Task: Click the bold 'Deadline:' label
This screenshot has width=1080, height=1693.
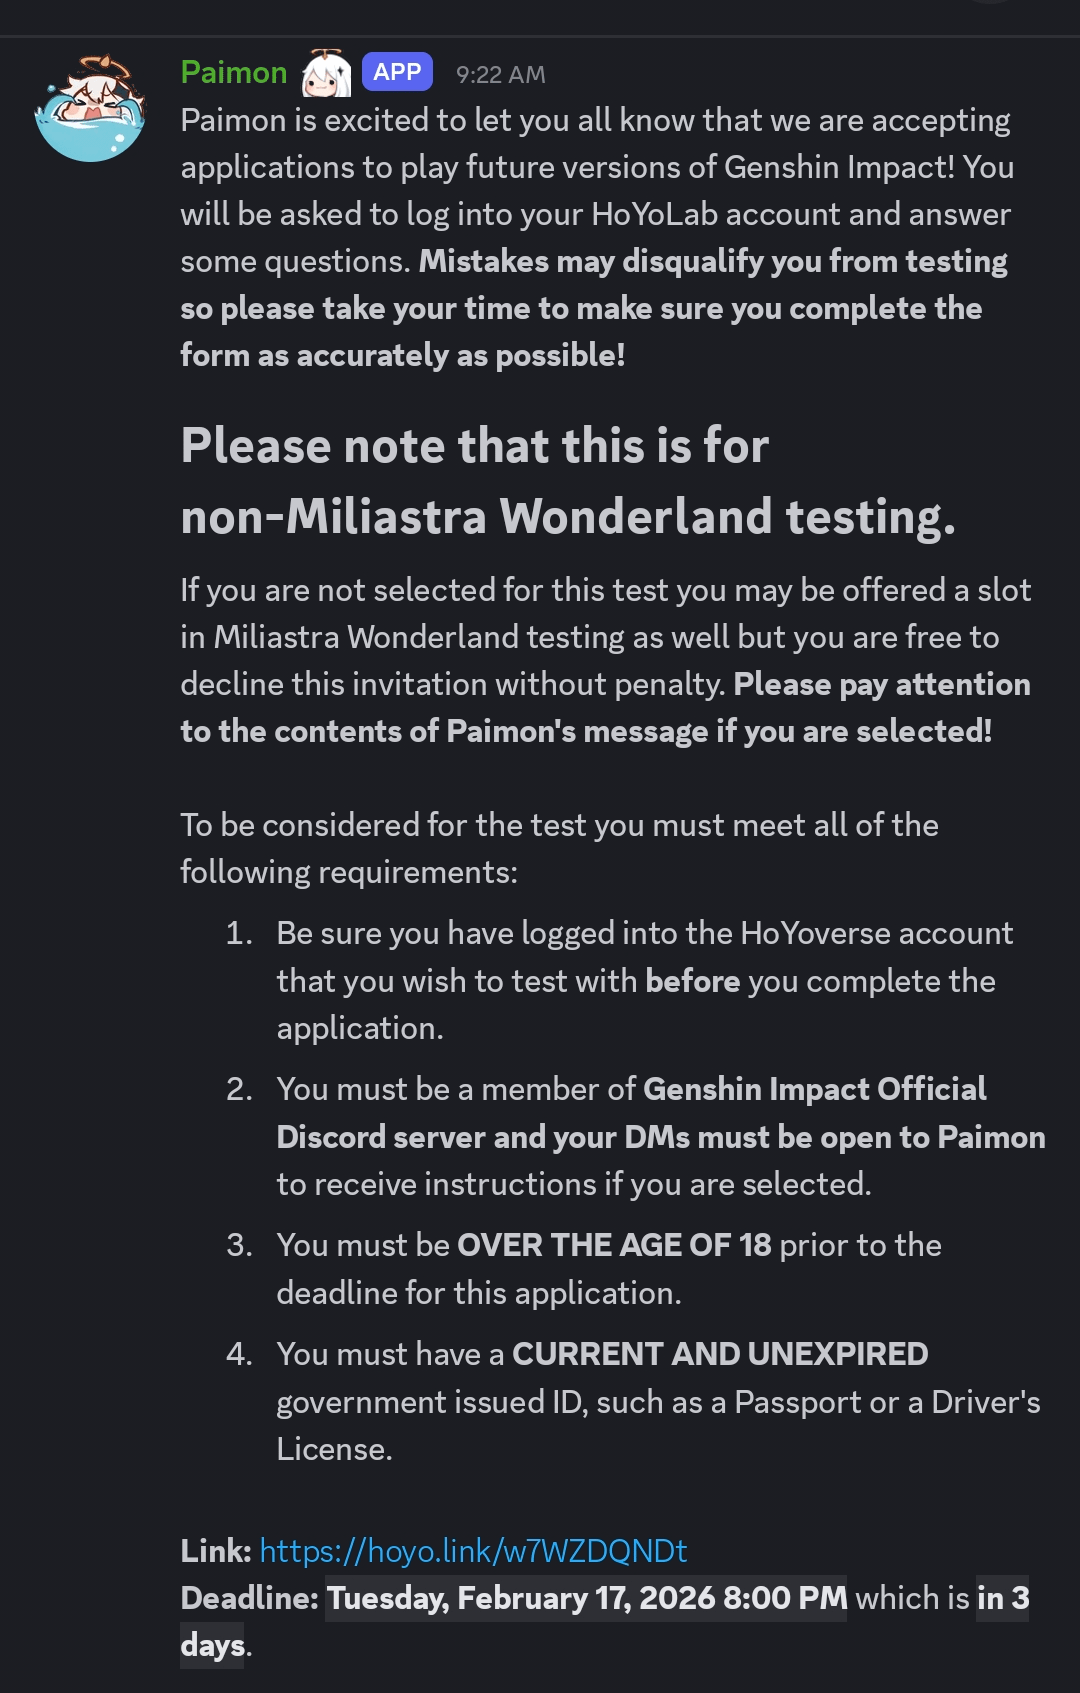Action: (249, 1598)
